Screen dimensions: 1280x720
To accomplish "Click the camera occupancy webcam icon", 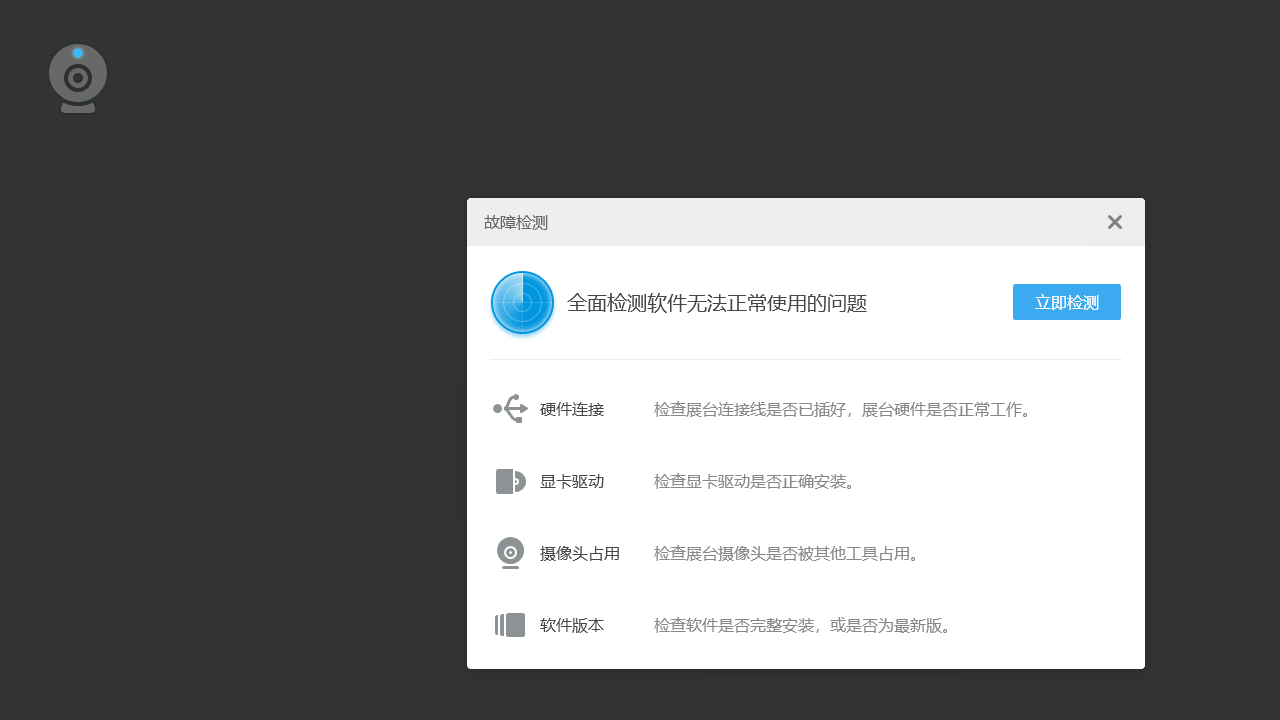I will pyautogui.click(x=510, y=553).
